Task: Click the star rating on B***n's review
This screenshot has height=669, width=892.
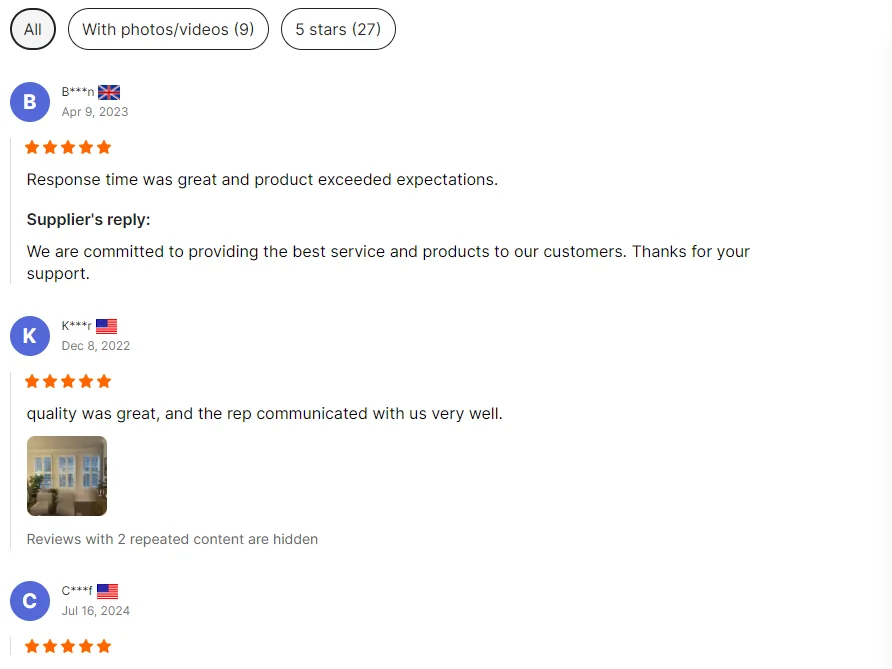Action: [x=68, y=148]
